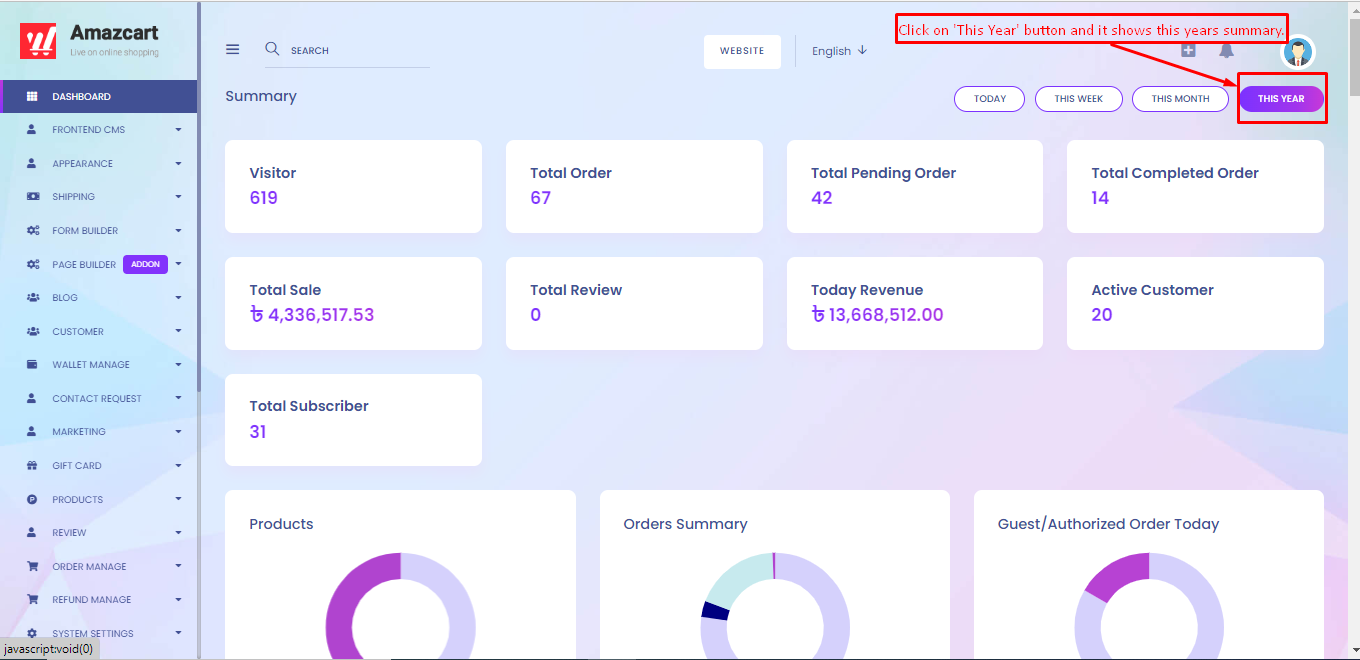The width and height of the screenshot is (1360, 660).
Task: Show the This Month summary
Action: 1180,99
